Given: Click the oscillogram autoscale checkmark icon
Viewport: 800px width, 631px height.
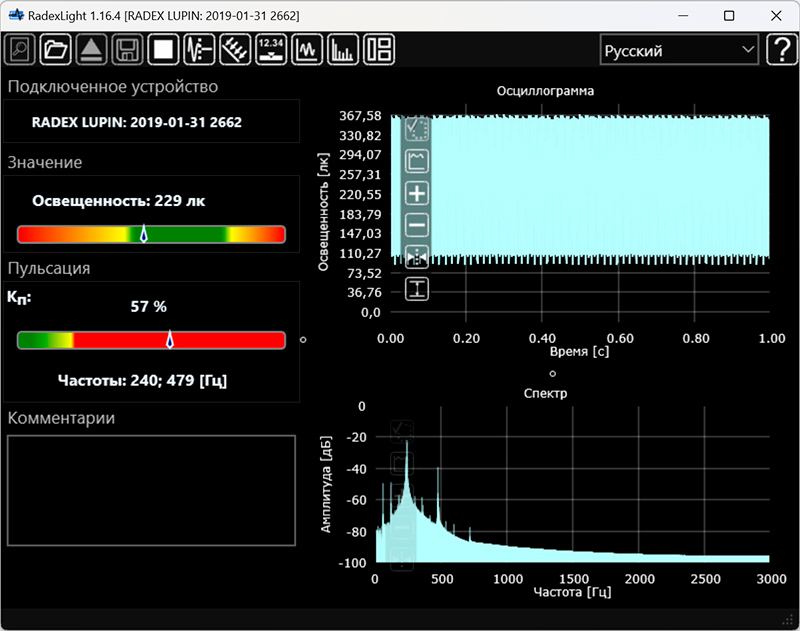Looking at the screenshot, I should tap(417, 129).
